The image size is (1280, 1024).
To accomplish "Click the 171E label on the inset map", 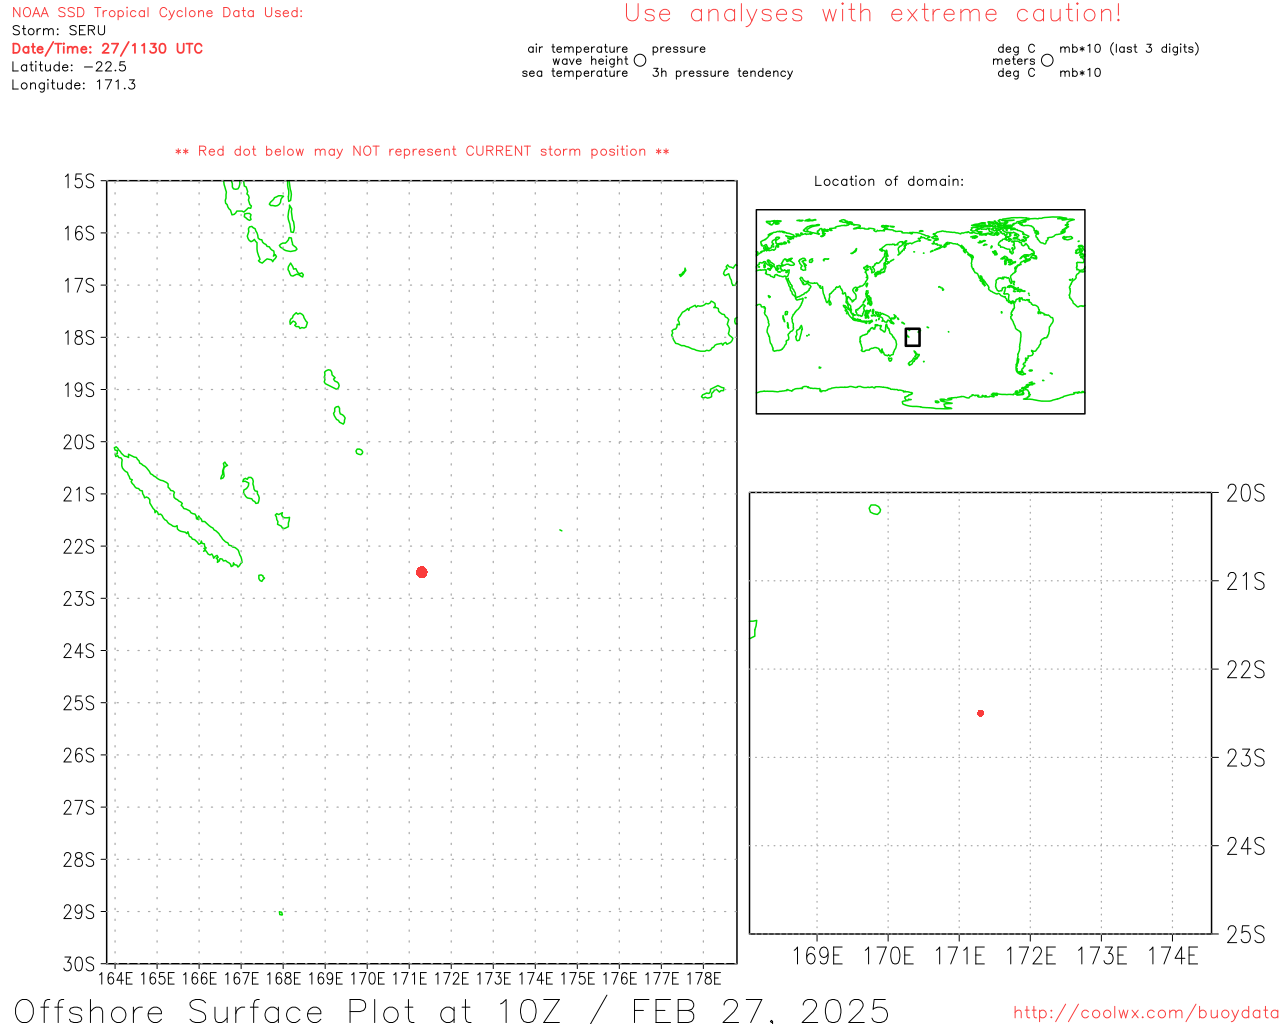I will click(960, 956).
